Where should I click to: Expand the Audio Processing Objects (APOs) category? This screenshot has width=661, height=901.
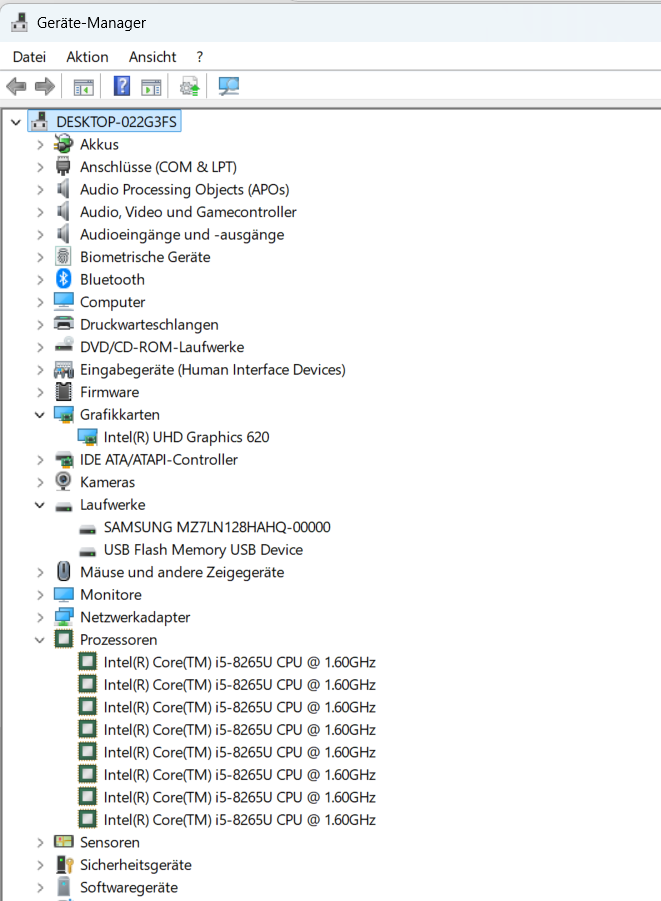pyautogui.click(x=40, y=190)
